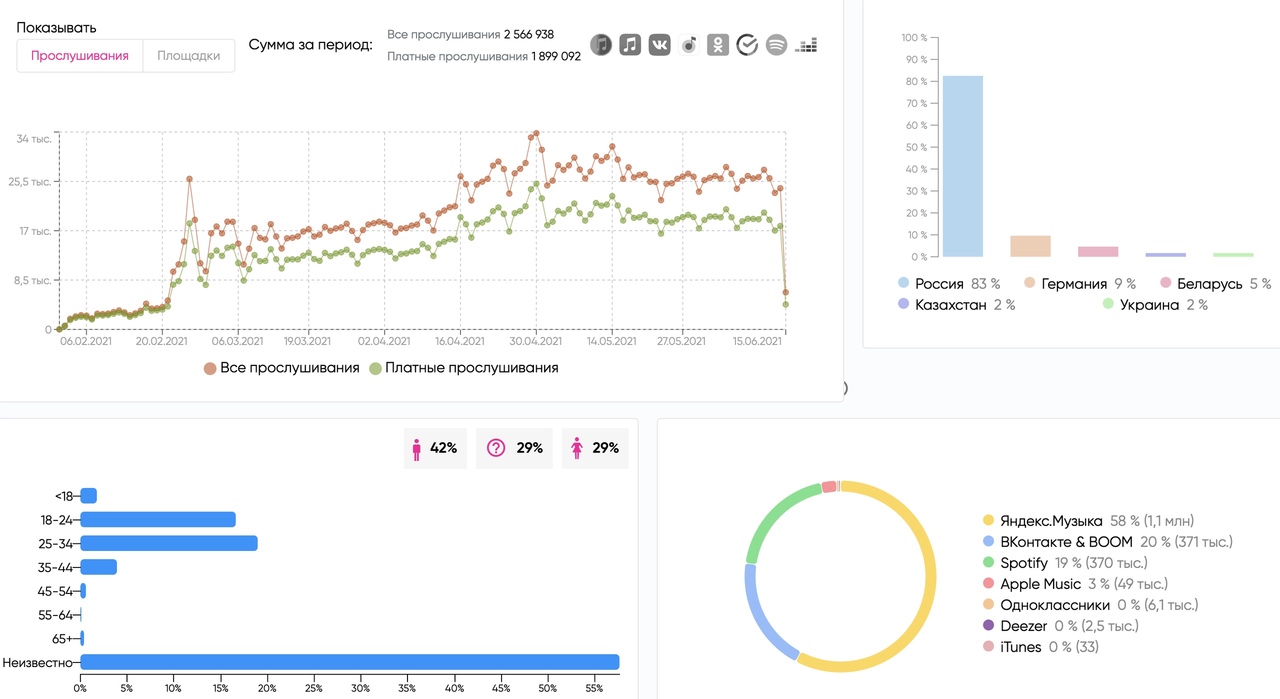
Task: Click the 34 тыс. y-axis label
Action: pos(34,139)
